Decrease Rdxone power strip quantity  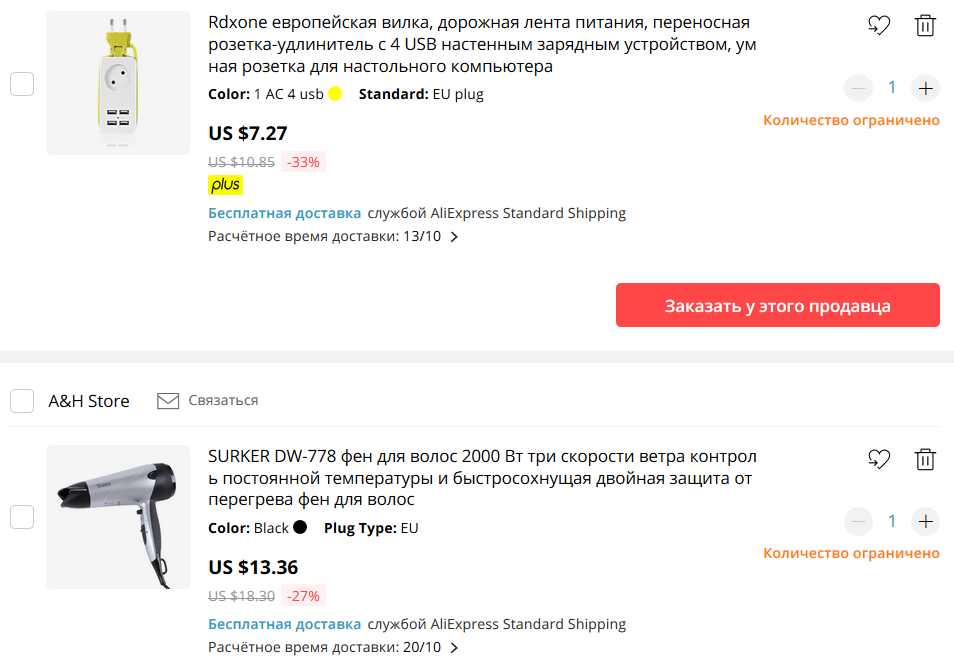(x=858, y=88)
